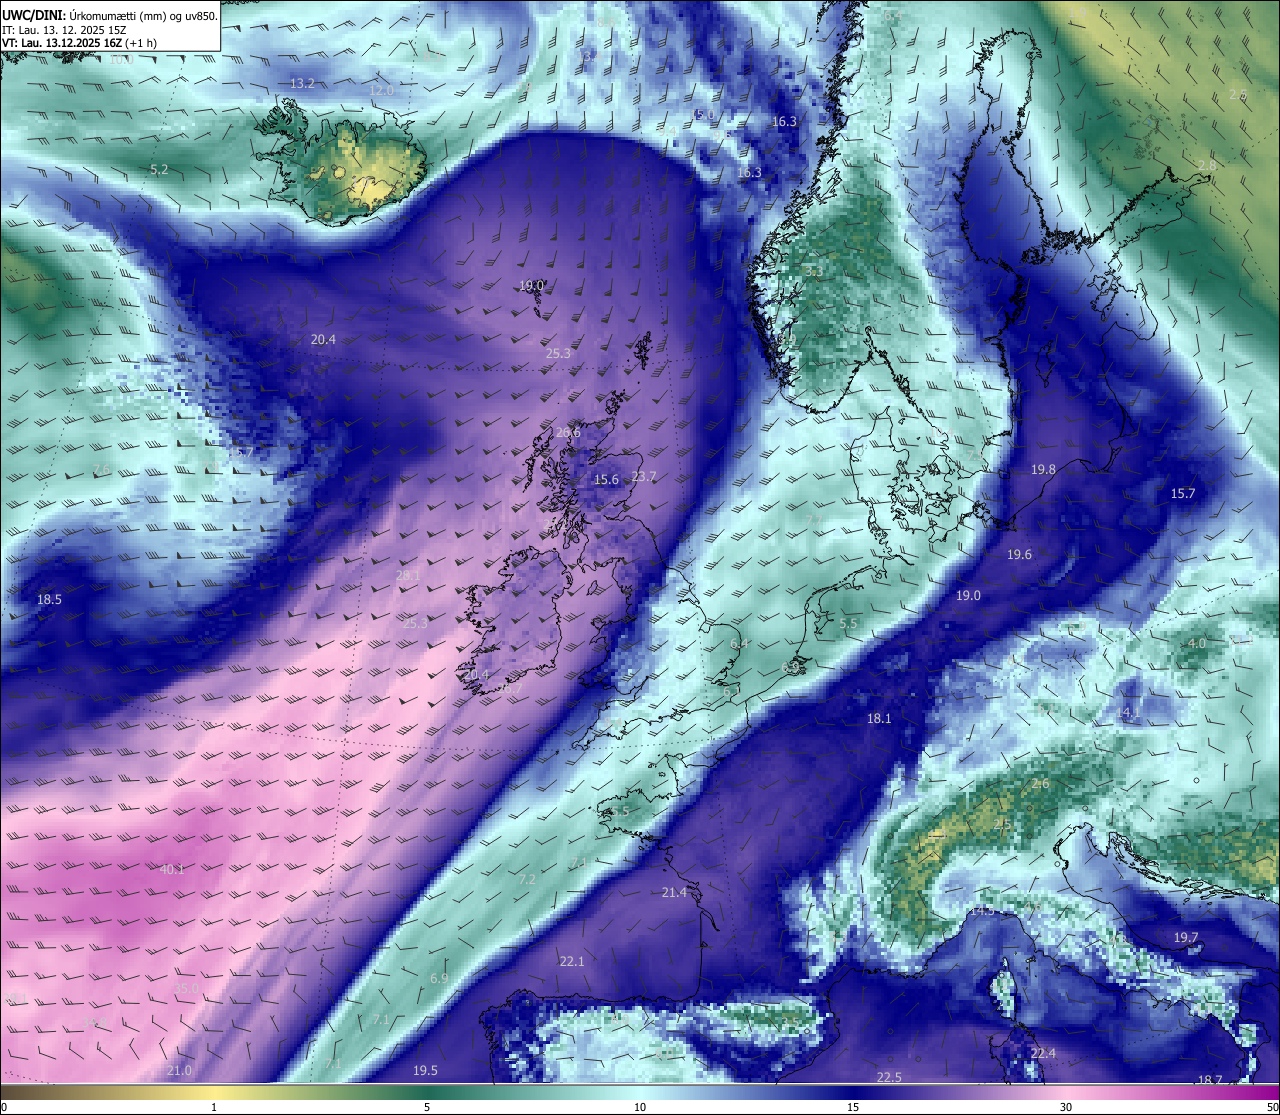Screen dimensions: 1280x1115
Task: Click the 30 tick on the color scale
Action: [x=1066, y=1107]
